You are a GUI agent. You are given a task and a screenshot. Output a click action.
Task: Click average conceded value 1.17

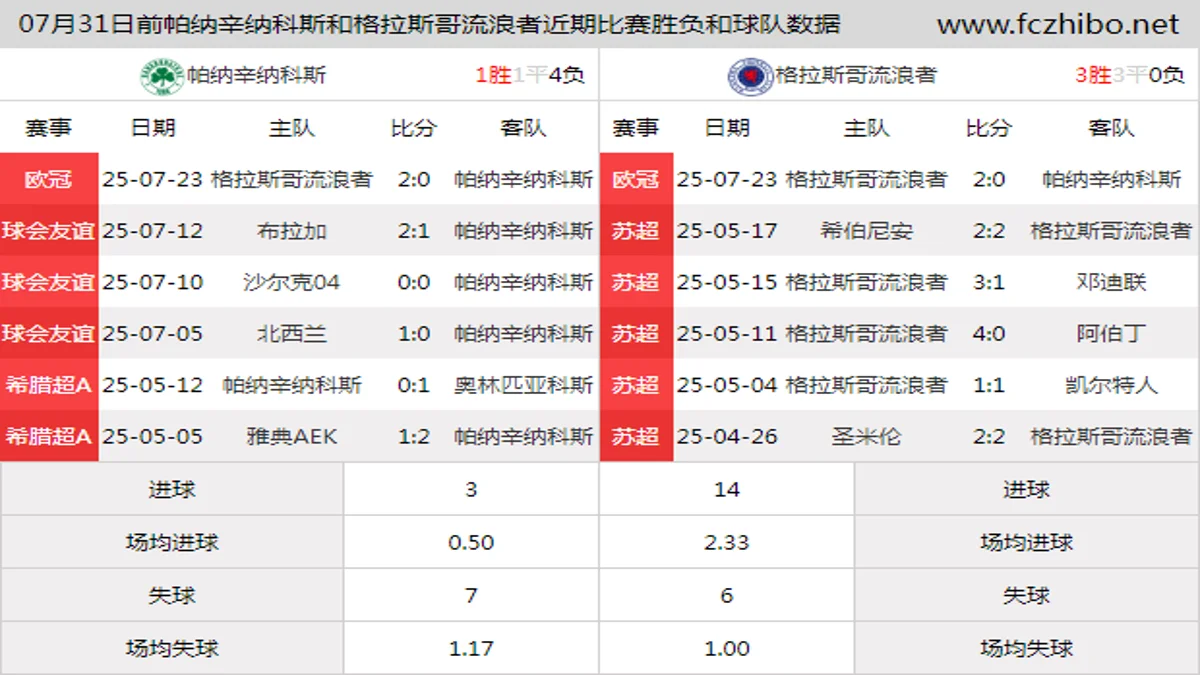click(x=471, y=648)
